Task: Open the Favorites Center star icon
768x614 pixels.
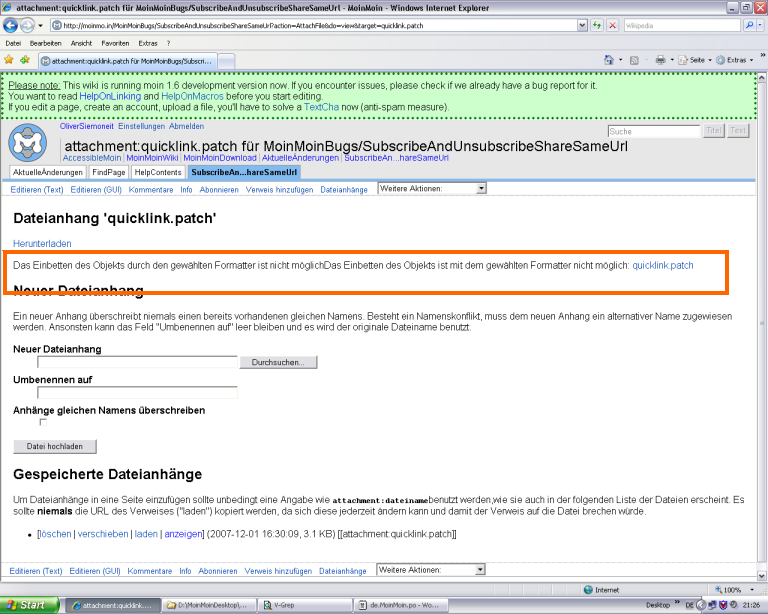Action: tap(9, 60)
